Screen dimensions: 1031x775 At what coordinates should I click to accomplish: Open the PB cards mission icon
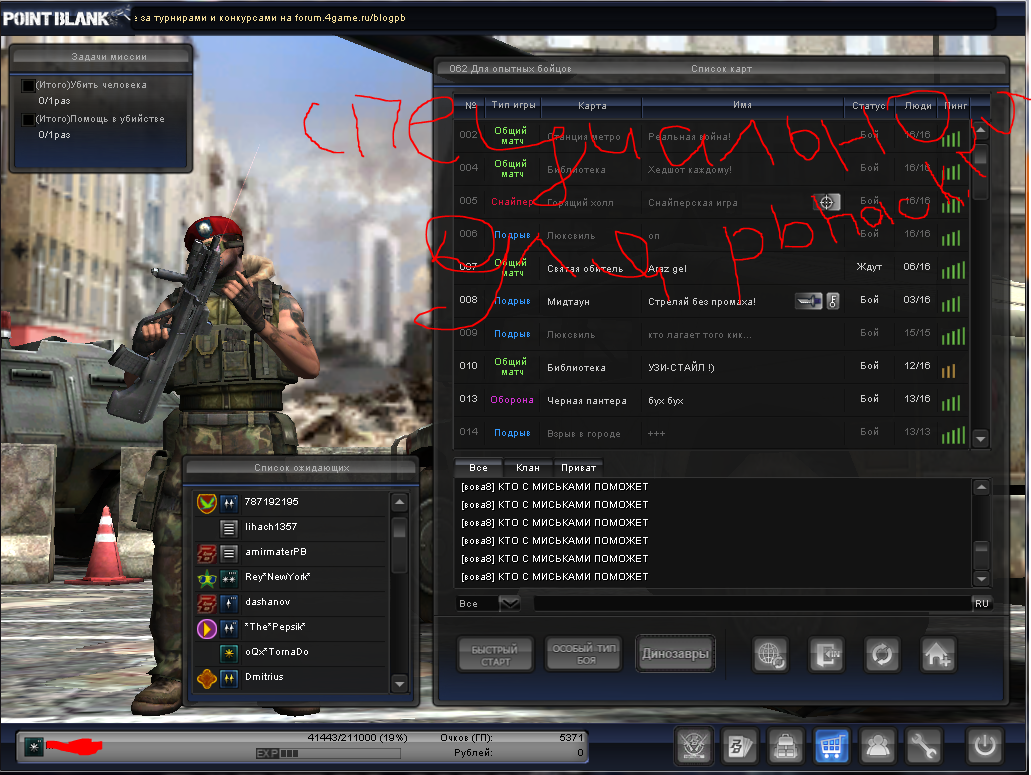740,746
